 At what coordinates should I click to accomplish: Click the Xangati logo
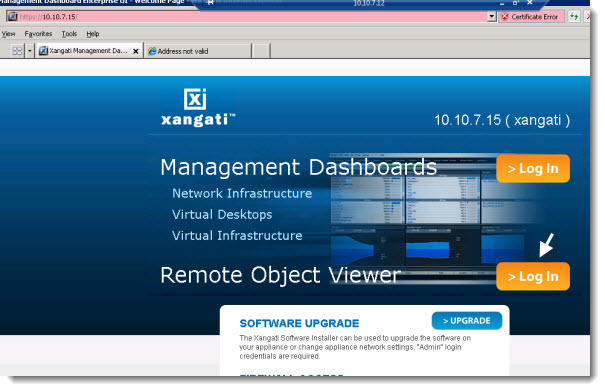198,108
